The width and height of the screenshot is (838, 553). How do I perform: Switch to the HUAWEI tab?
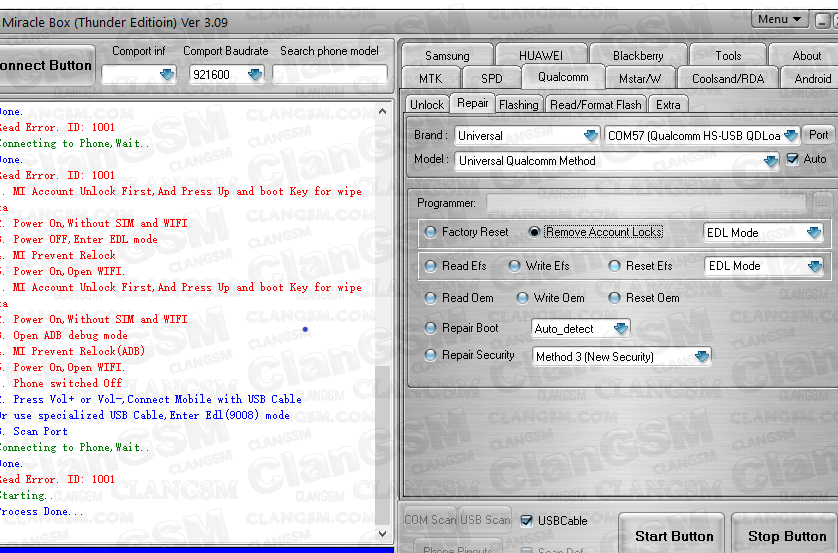pyautogui.click(x=541, y=56)
